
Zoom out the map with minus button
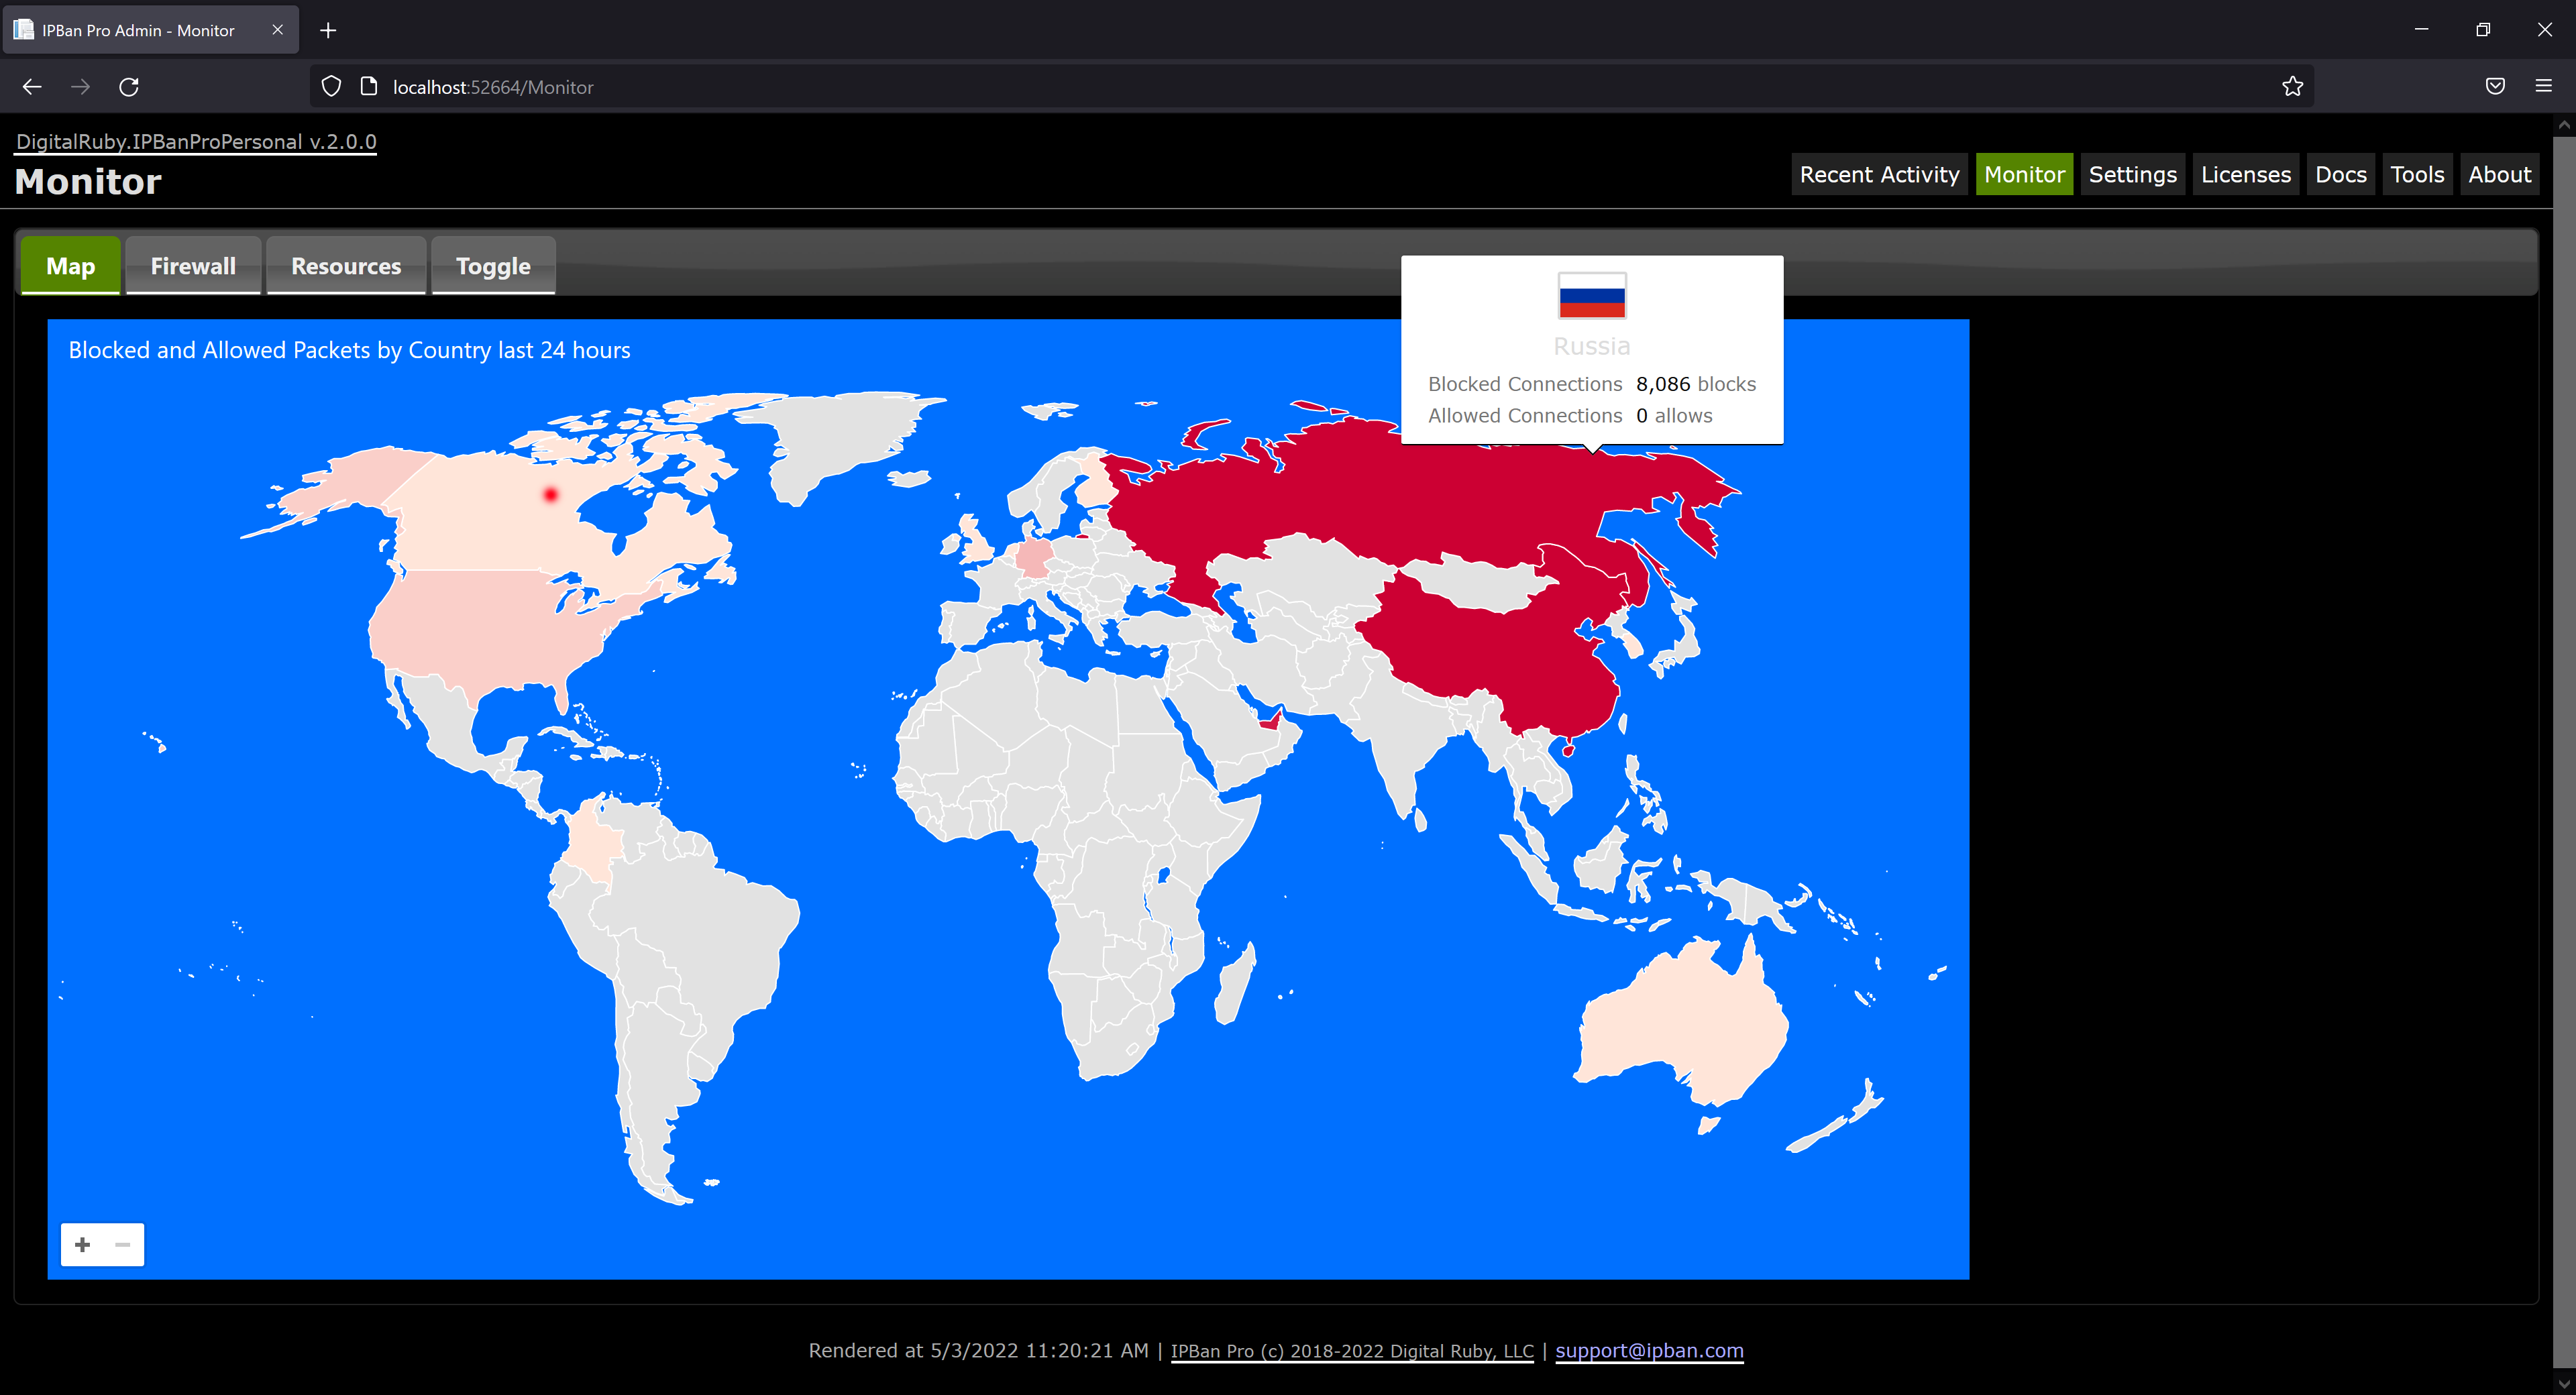(x=123, y=1244)
